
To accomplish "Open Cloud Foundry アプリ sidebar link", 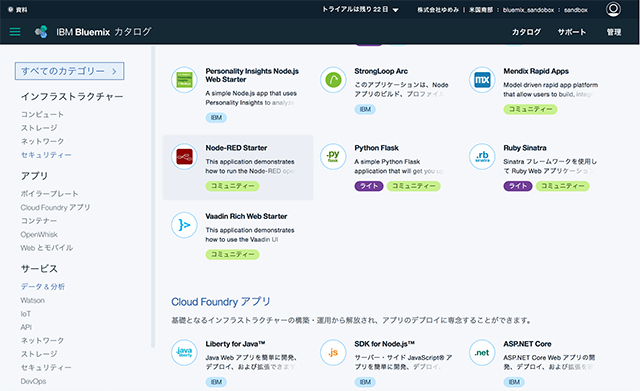I will pyautogui.click(x=56, y=207).
